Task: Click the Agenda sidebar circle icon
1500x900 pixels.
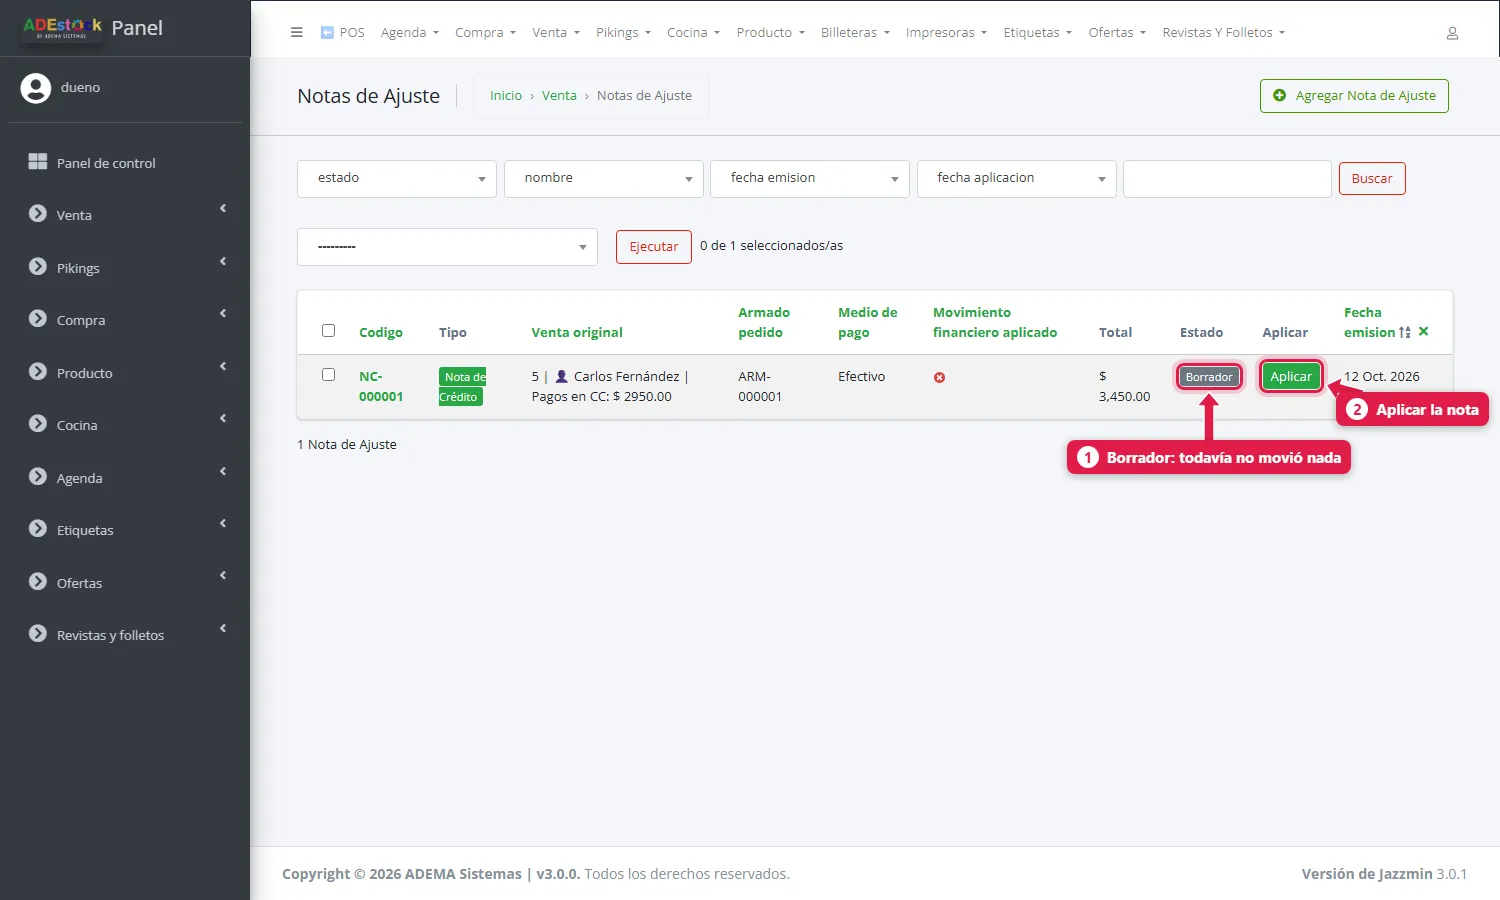Action: (38, 477)
